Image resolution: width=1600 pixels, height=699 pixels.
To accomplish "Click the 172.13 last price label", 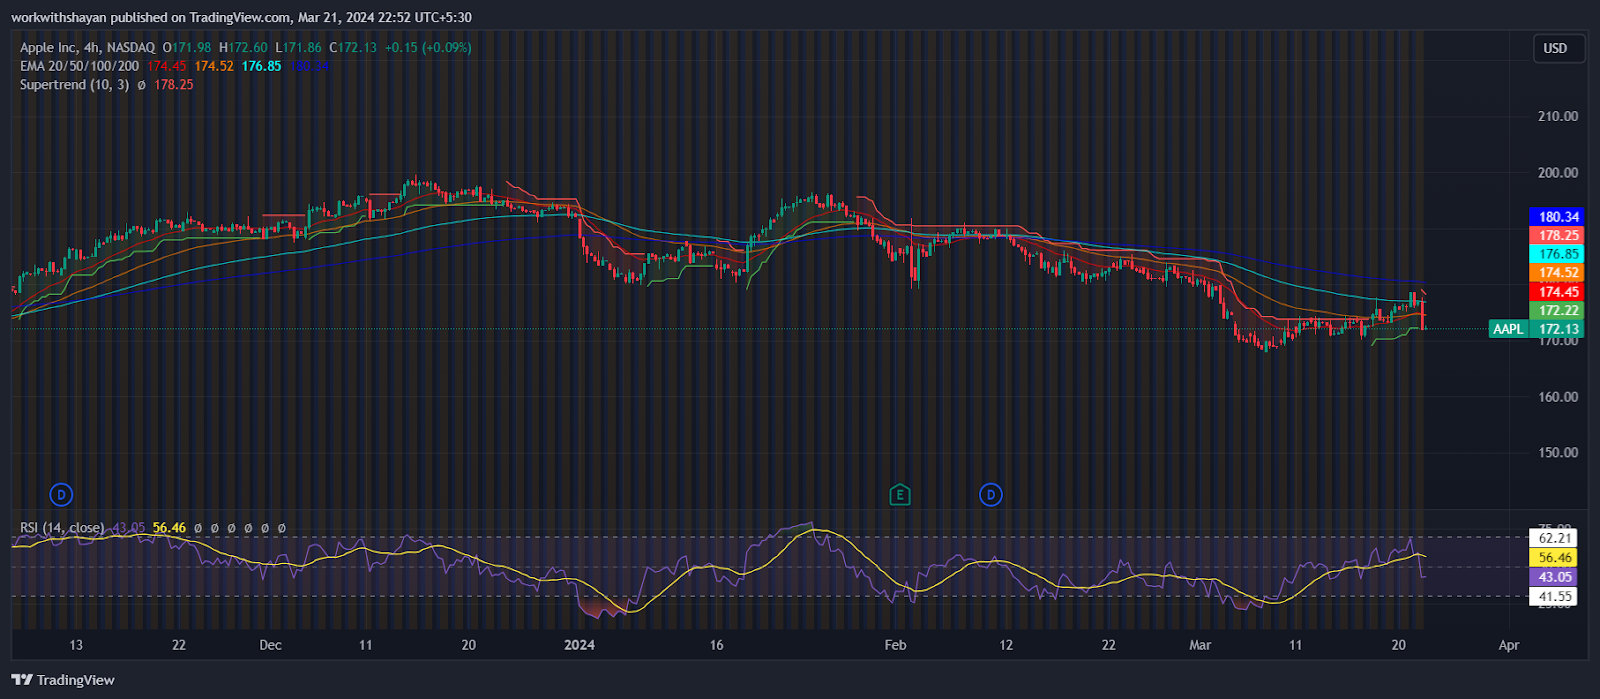I will click(x=1558, y=329).
